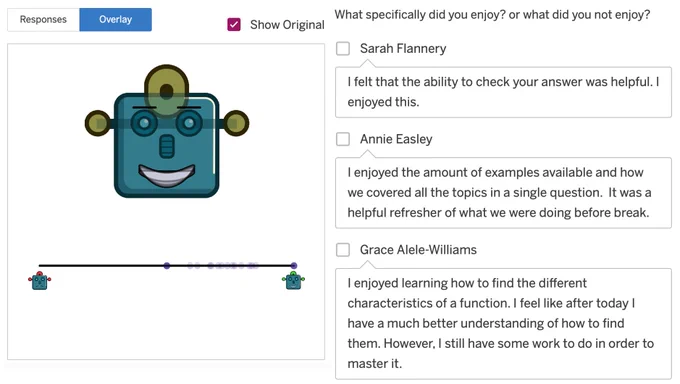The width and height of the screenshot is (680, 384).
Task: Click Grace Alele-Williams's response text
Action: 503,324
